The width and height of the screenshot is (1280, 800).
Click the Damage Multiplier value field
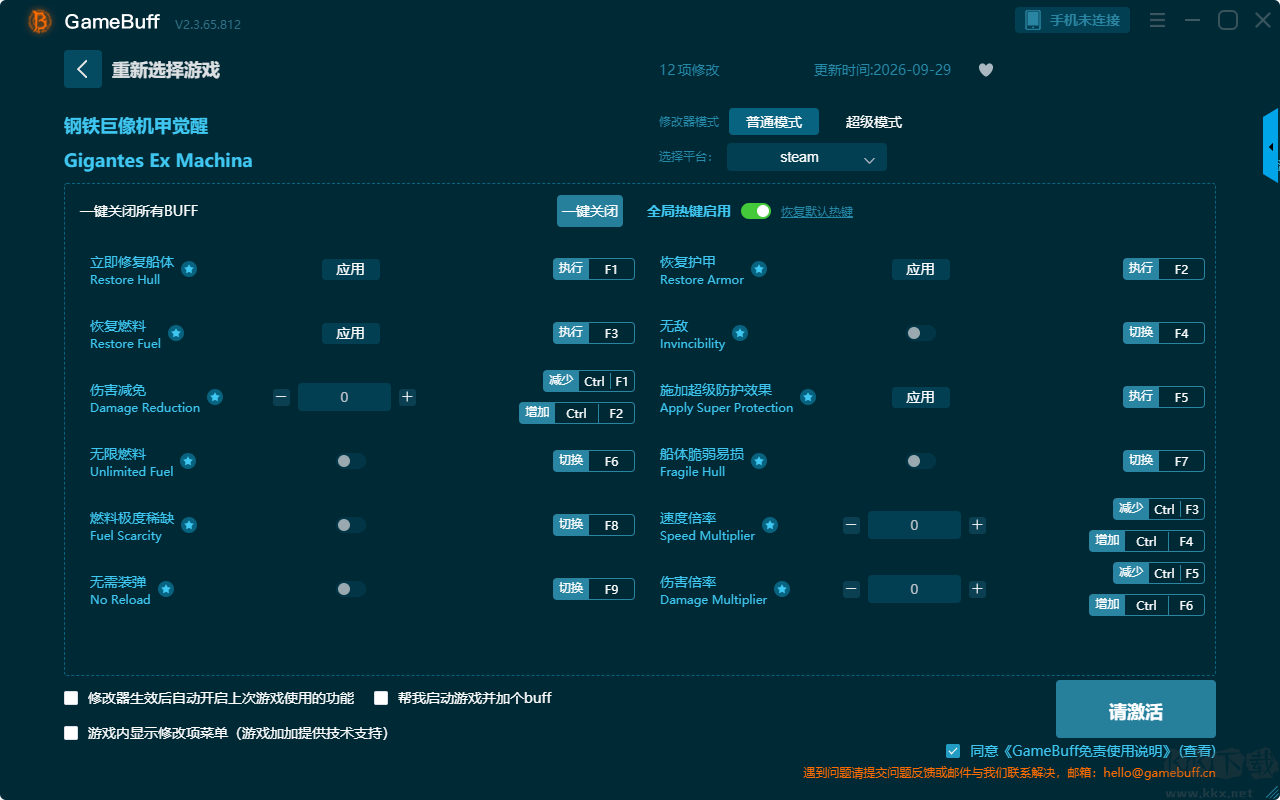pyautogui.click(x=914, y=589)
